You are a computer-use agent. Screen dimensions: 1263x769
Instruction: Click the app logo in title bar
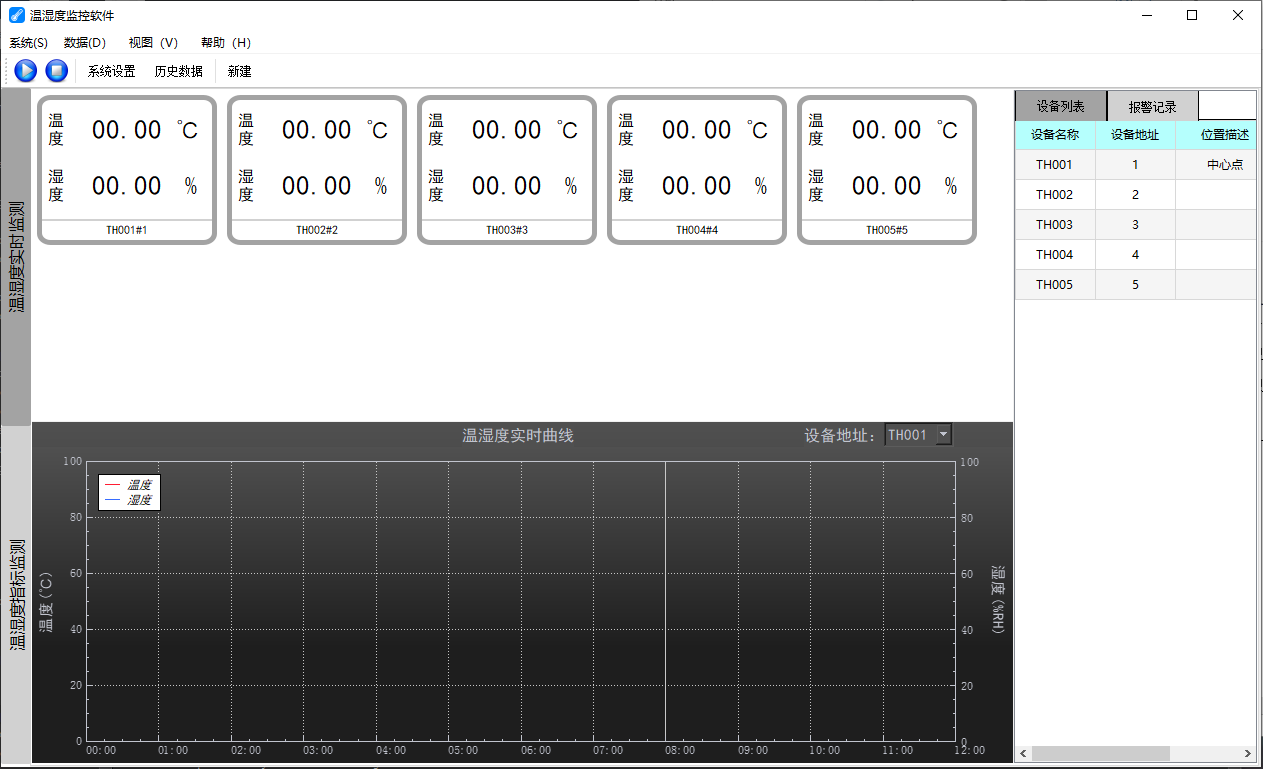pyautogui.click(x=16, y=15)
